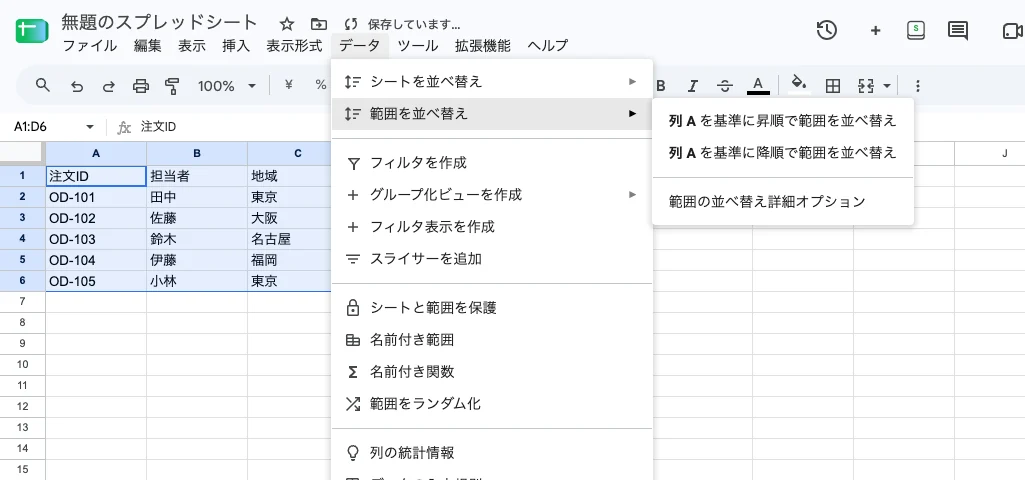Star the spreadsheet with the star icon
The width and height of the screenshot is (1025, 480).
coord(286,24)
